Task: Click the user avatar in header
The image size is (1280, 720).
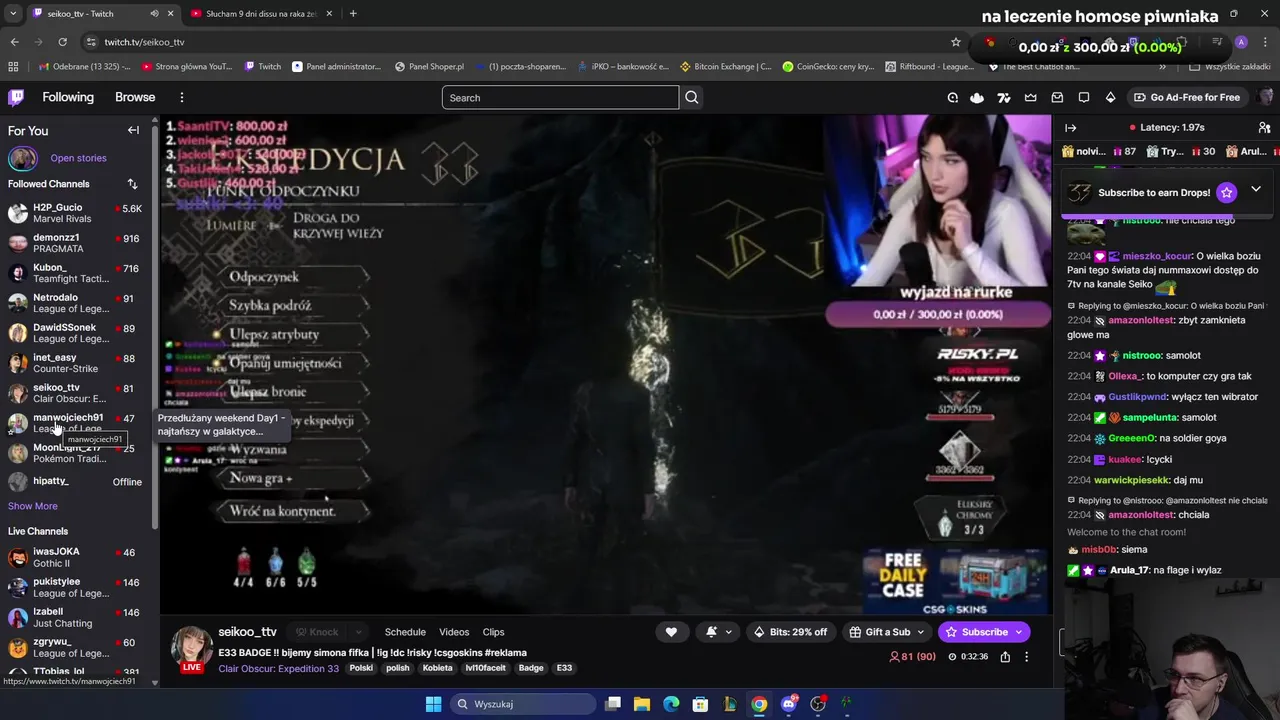Action: click(x=1265, y=97)
